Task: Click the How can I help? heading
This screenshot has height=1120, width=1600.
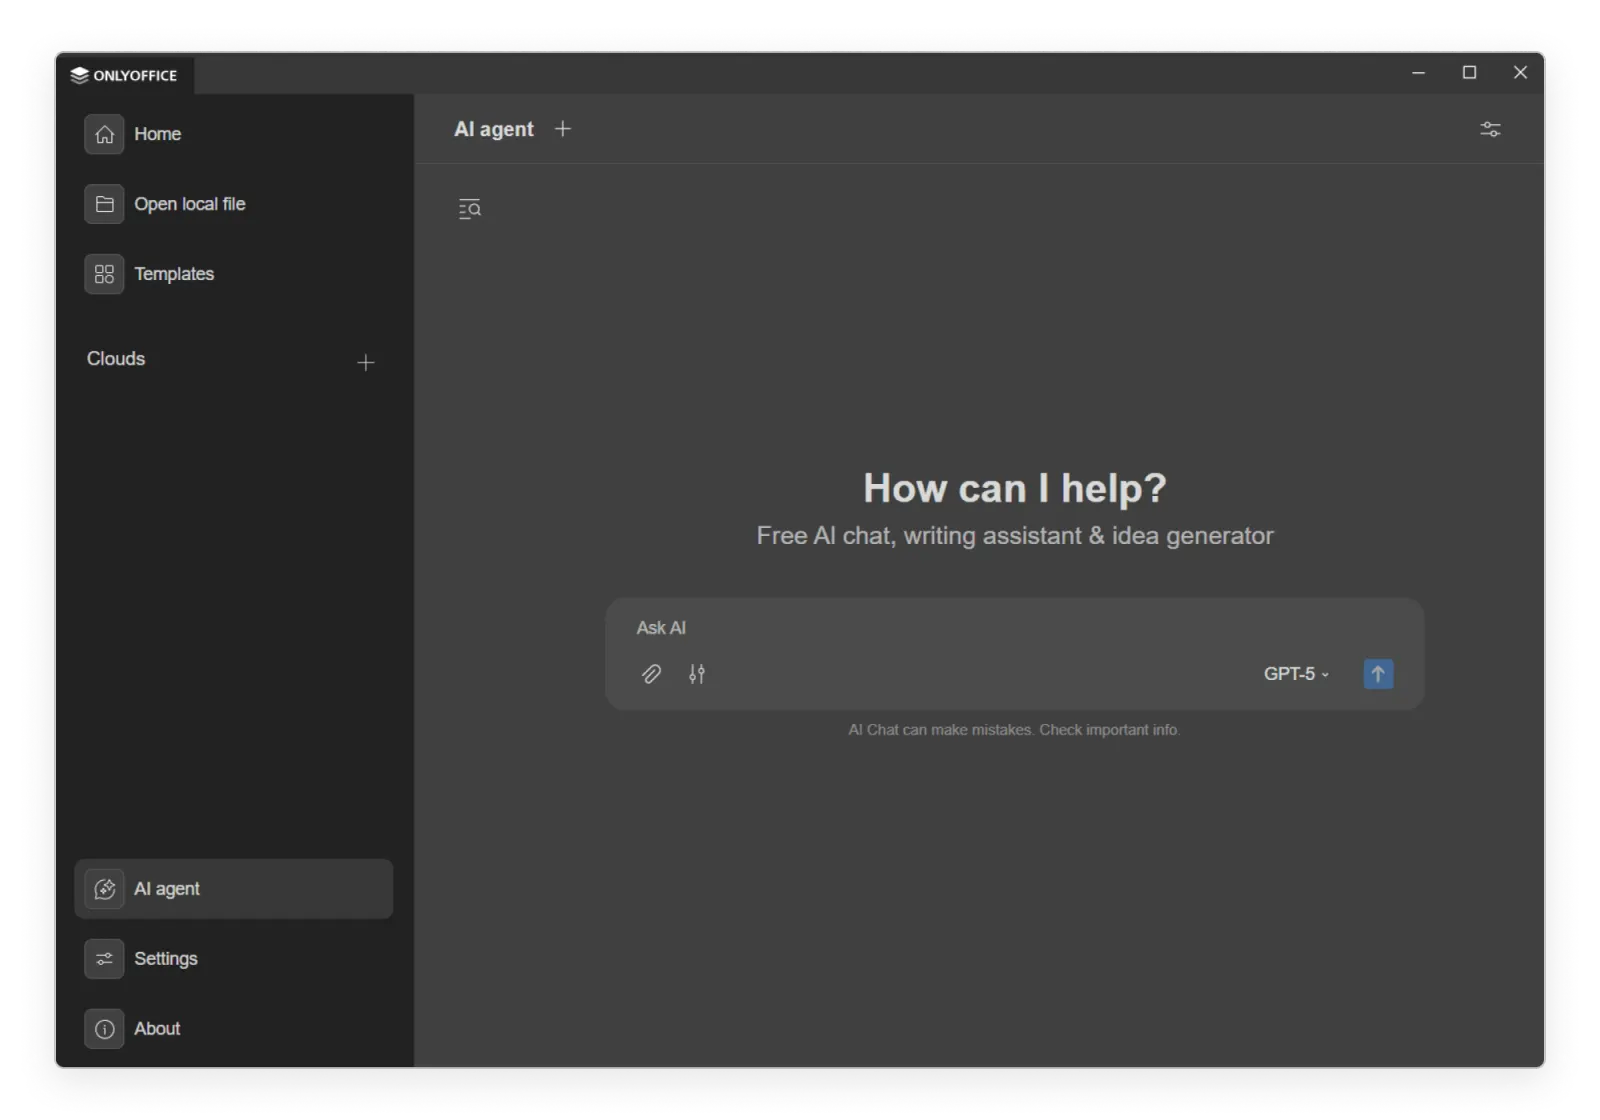Action: (1015, 488)
